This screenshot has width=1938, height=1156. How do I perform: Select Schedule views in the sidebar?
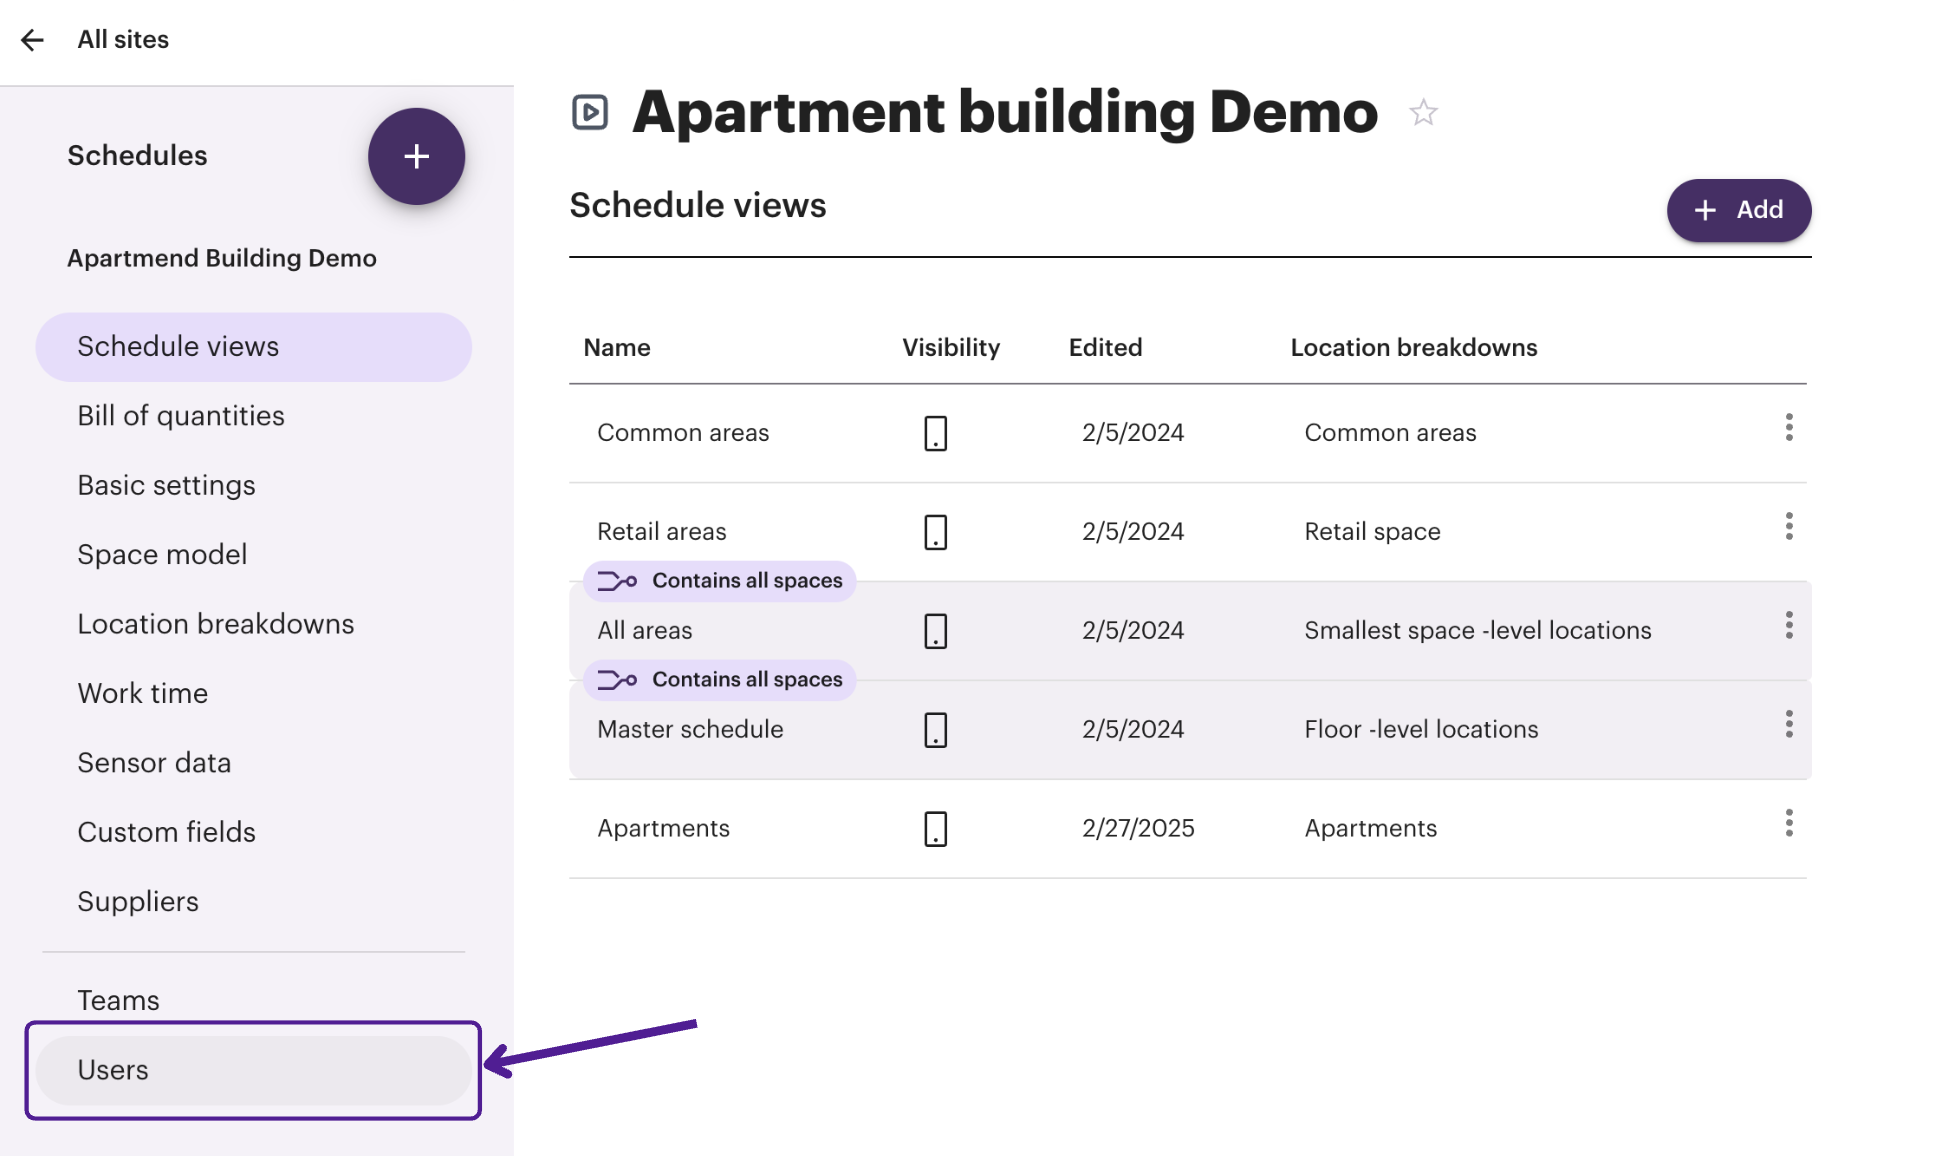(254, 347)
